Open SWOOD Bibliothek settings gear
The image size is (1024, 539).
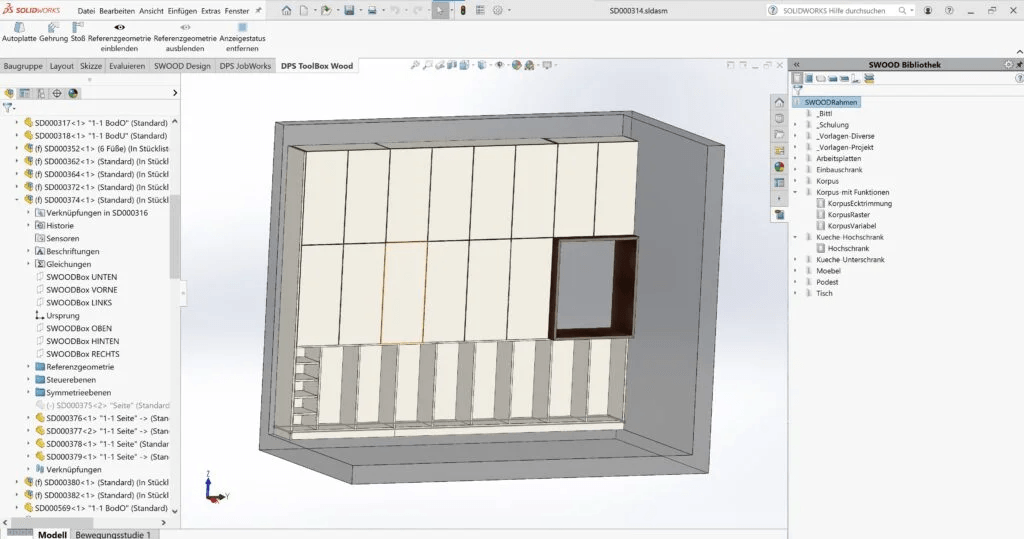[1008, 65]
